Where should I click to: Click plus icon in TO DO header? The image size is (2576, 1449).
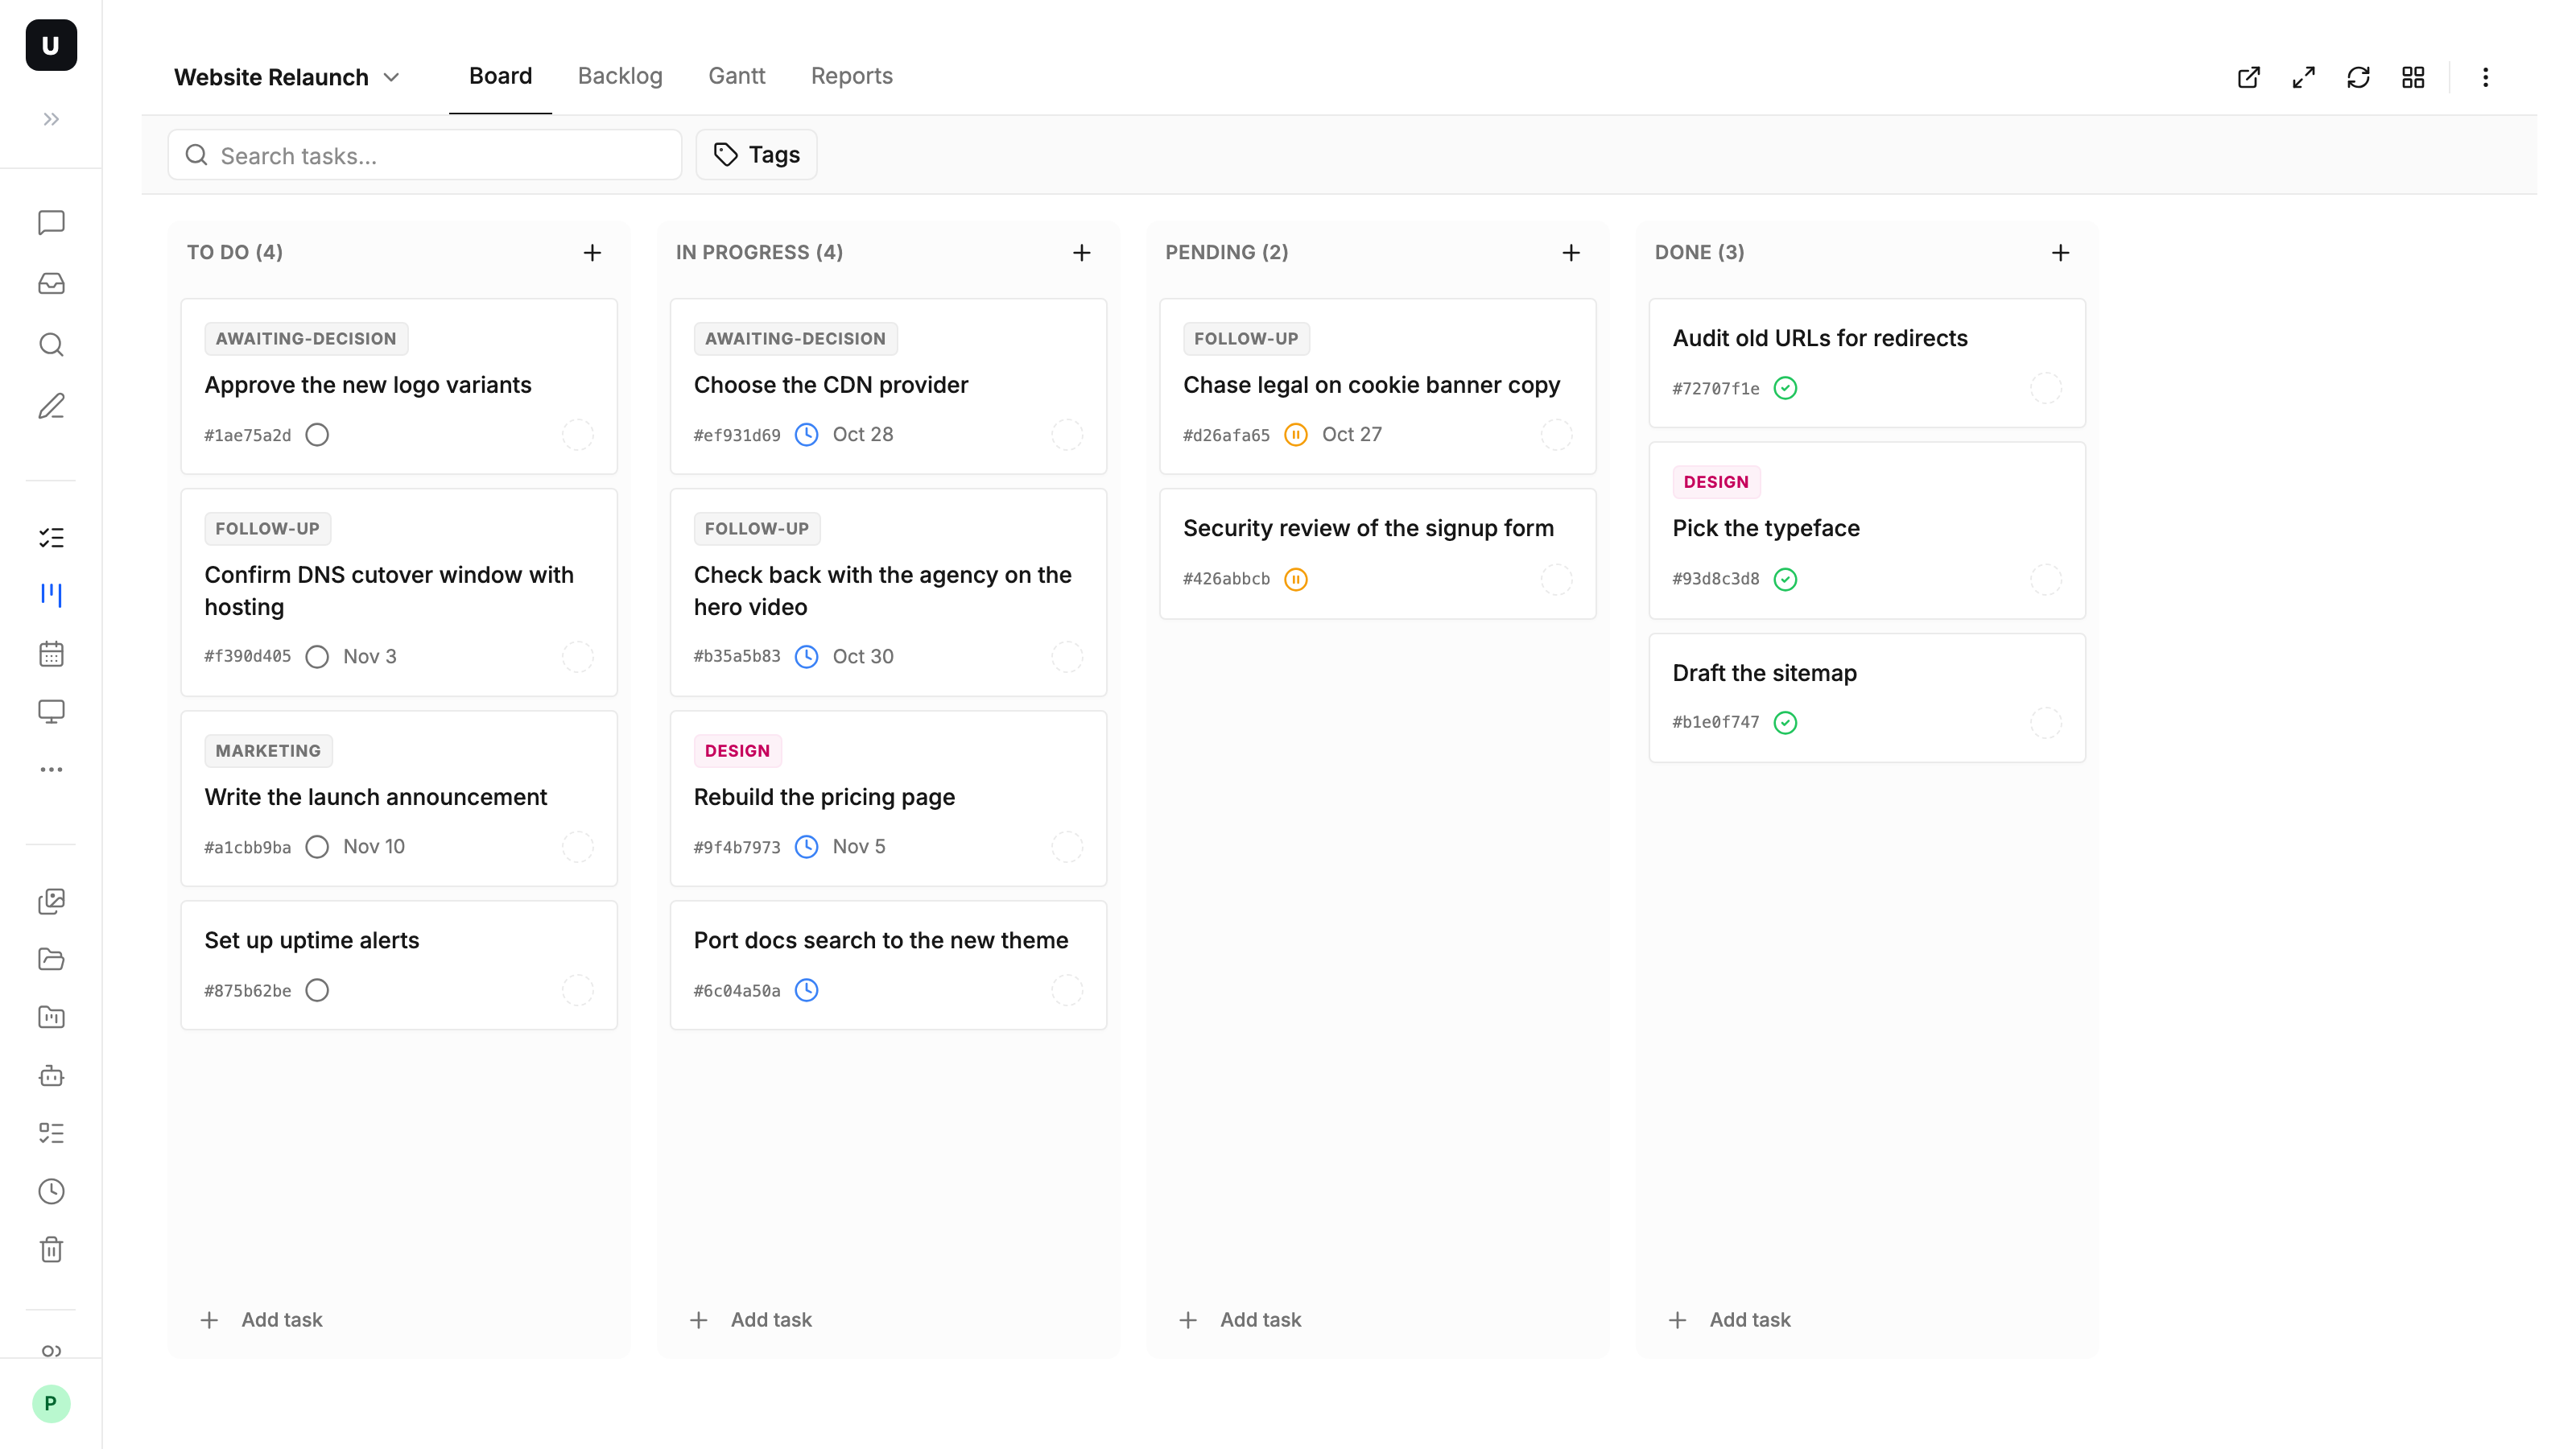(592, 253)
